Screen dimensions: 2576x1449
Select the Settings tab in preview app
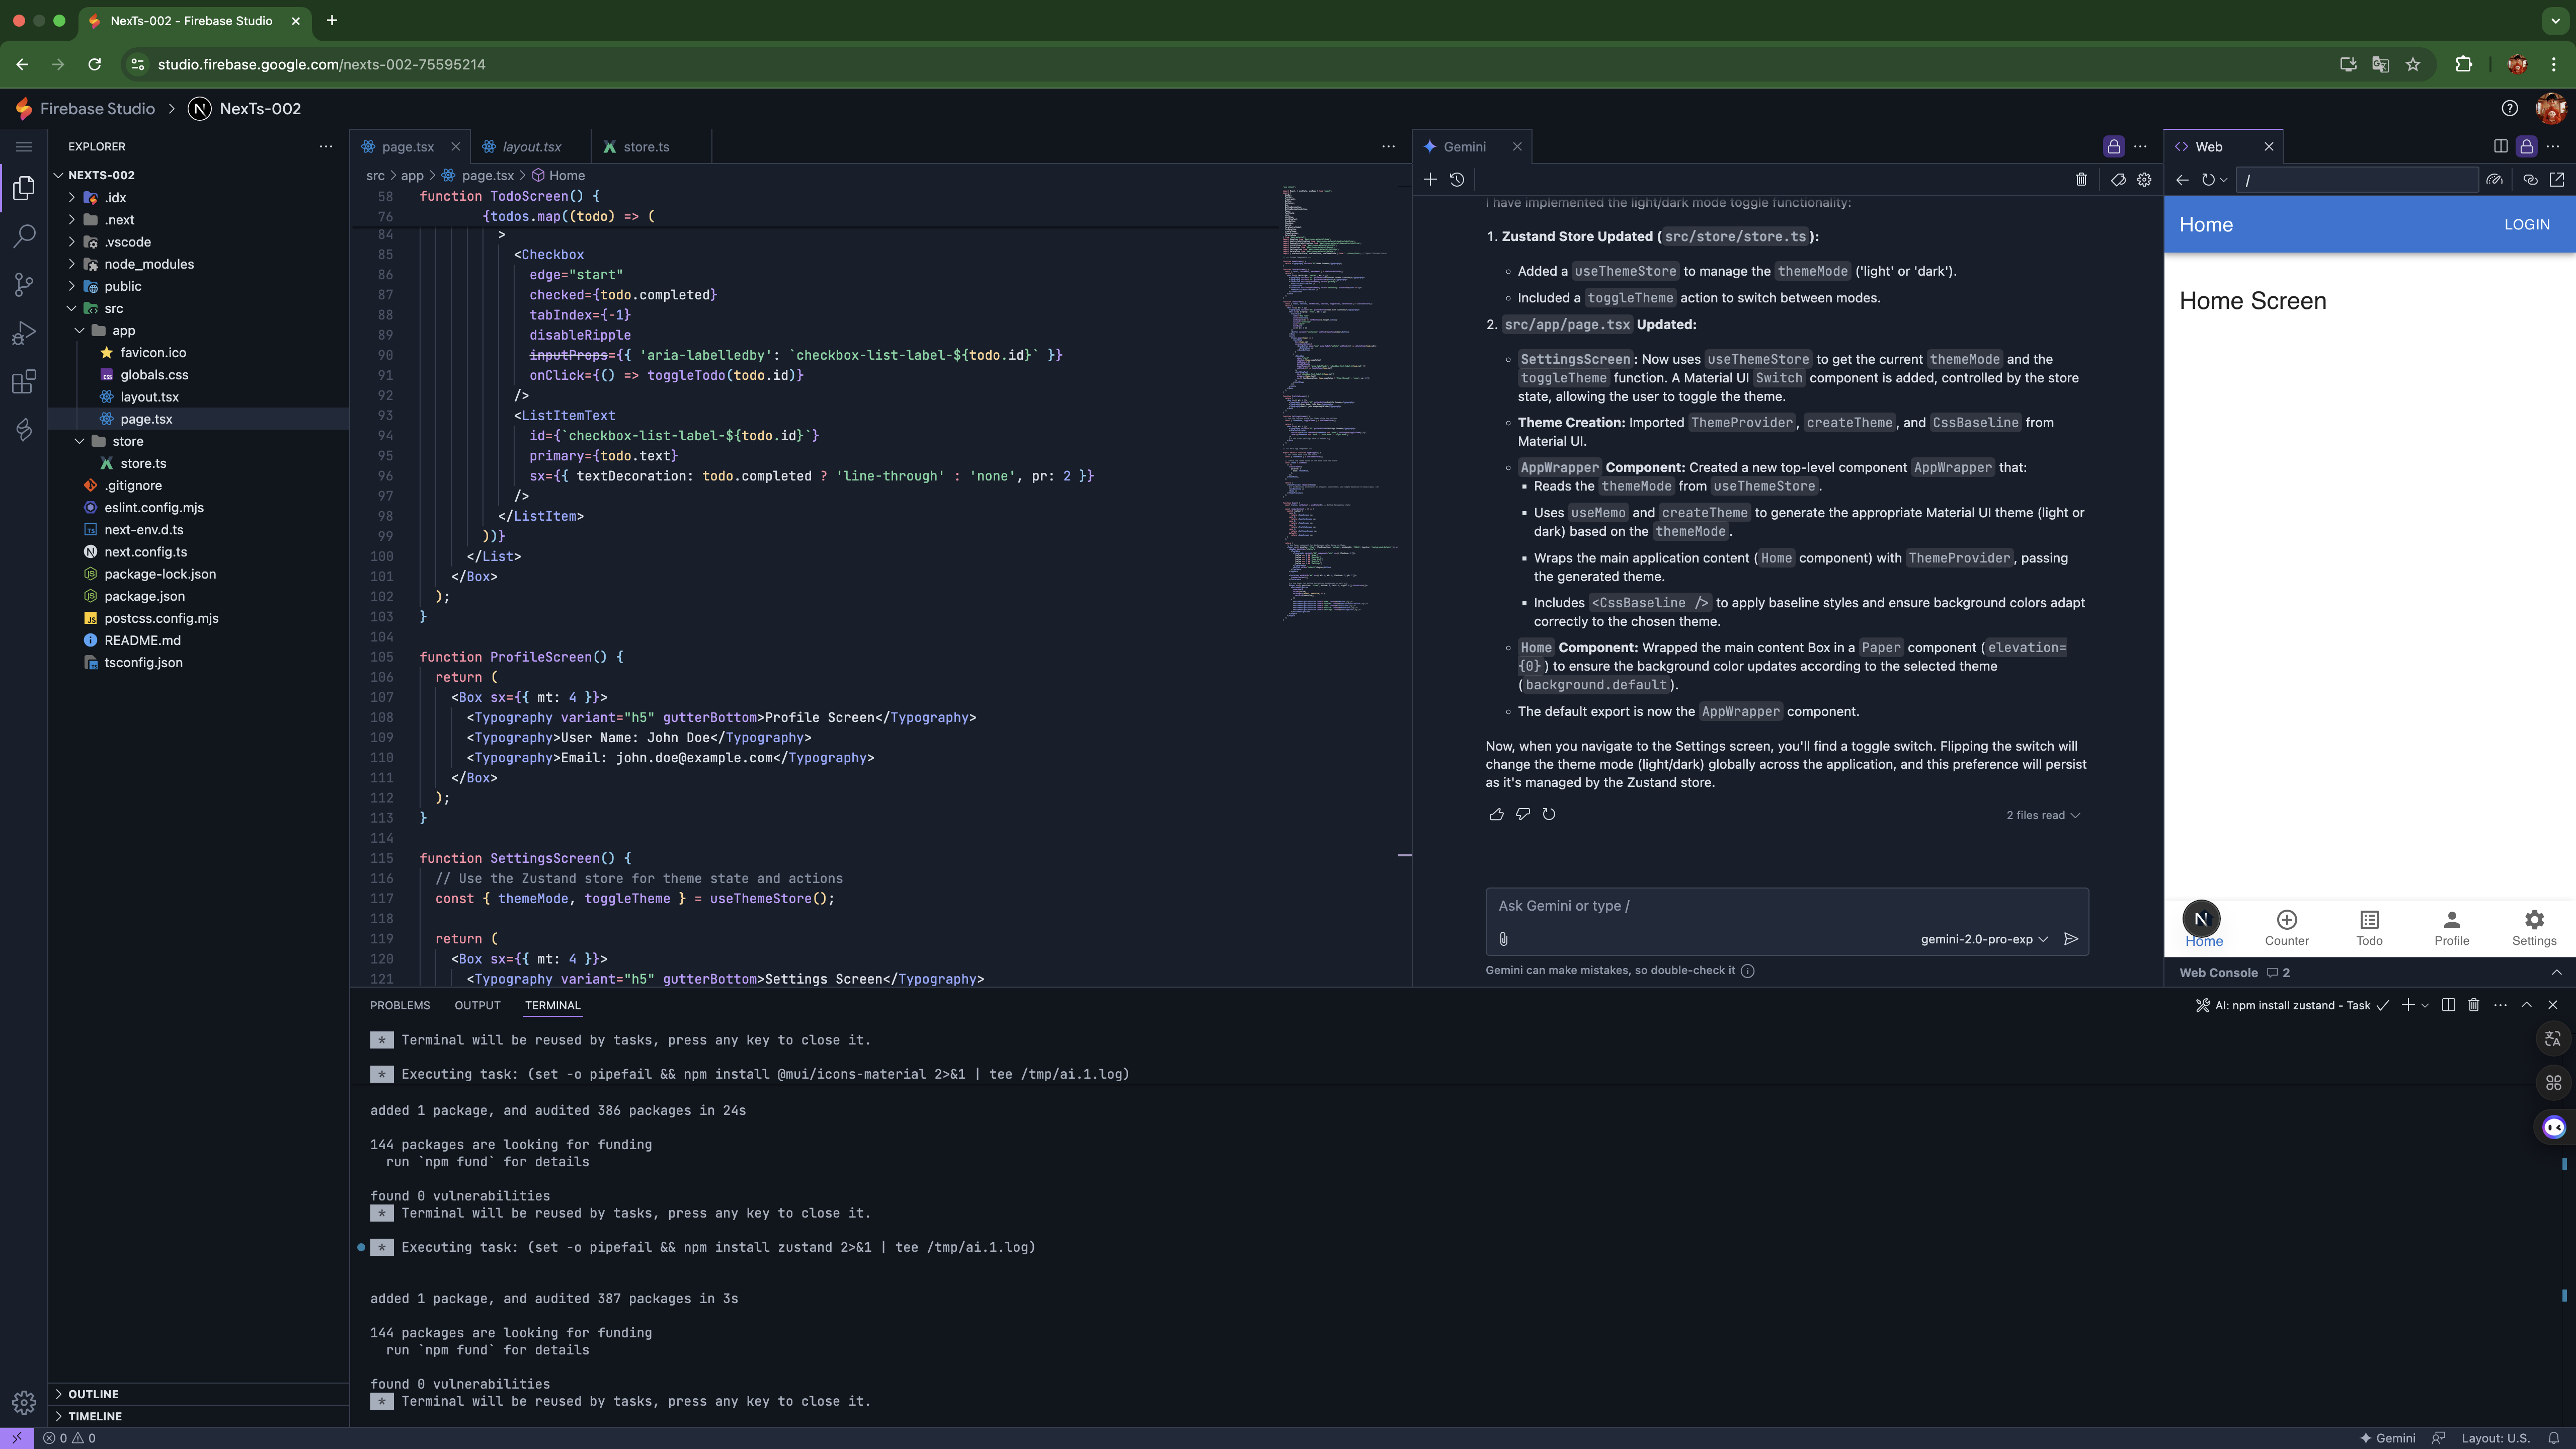click(2533, 927)
